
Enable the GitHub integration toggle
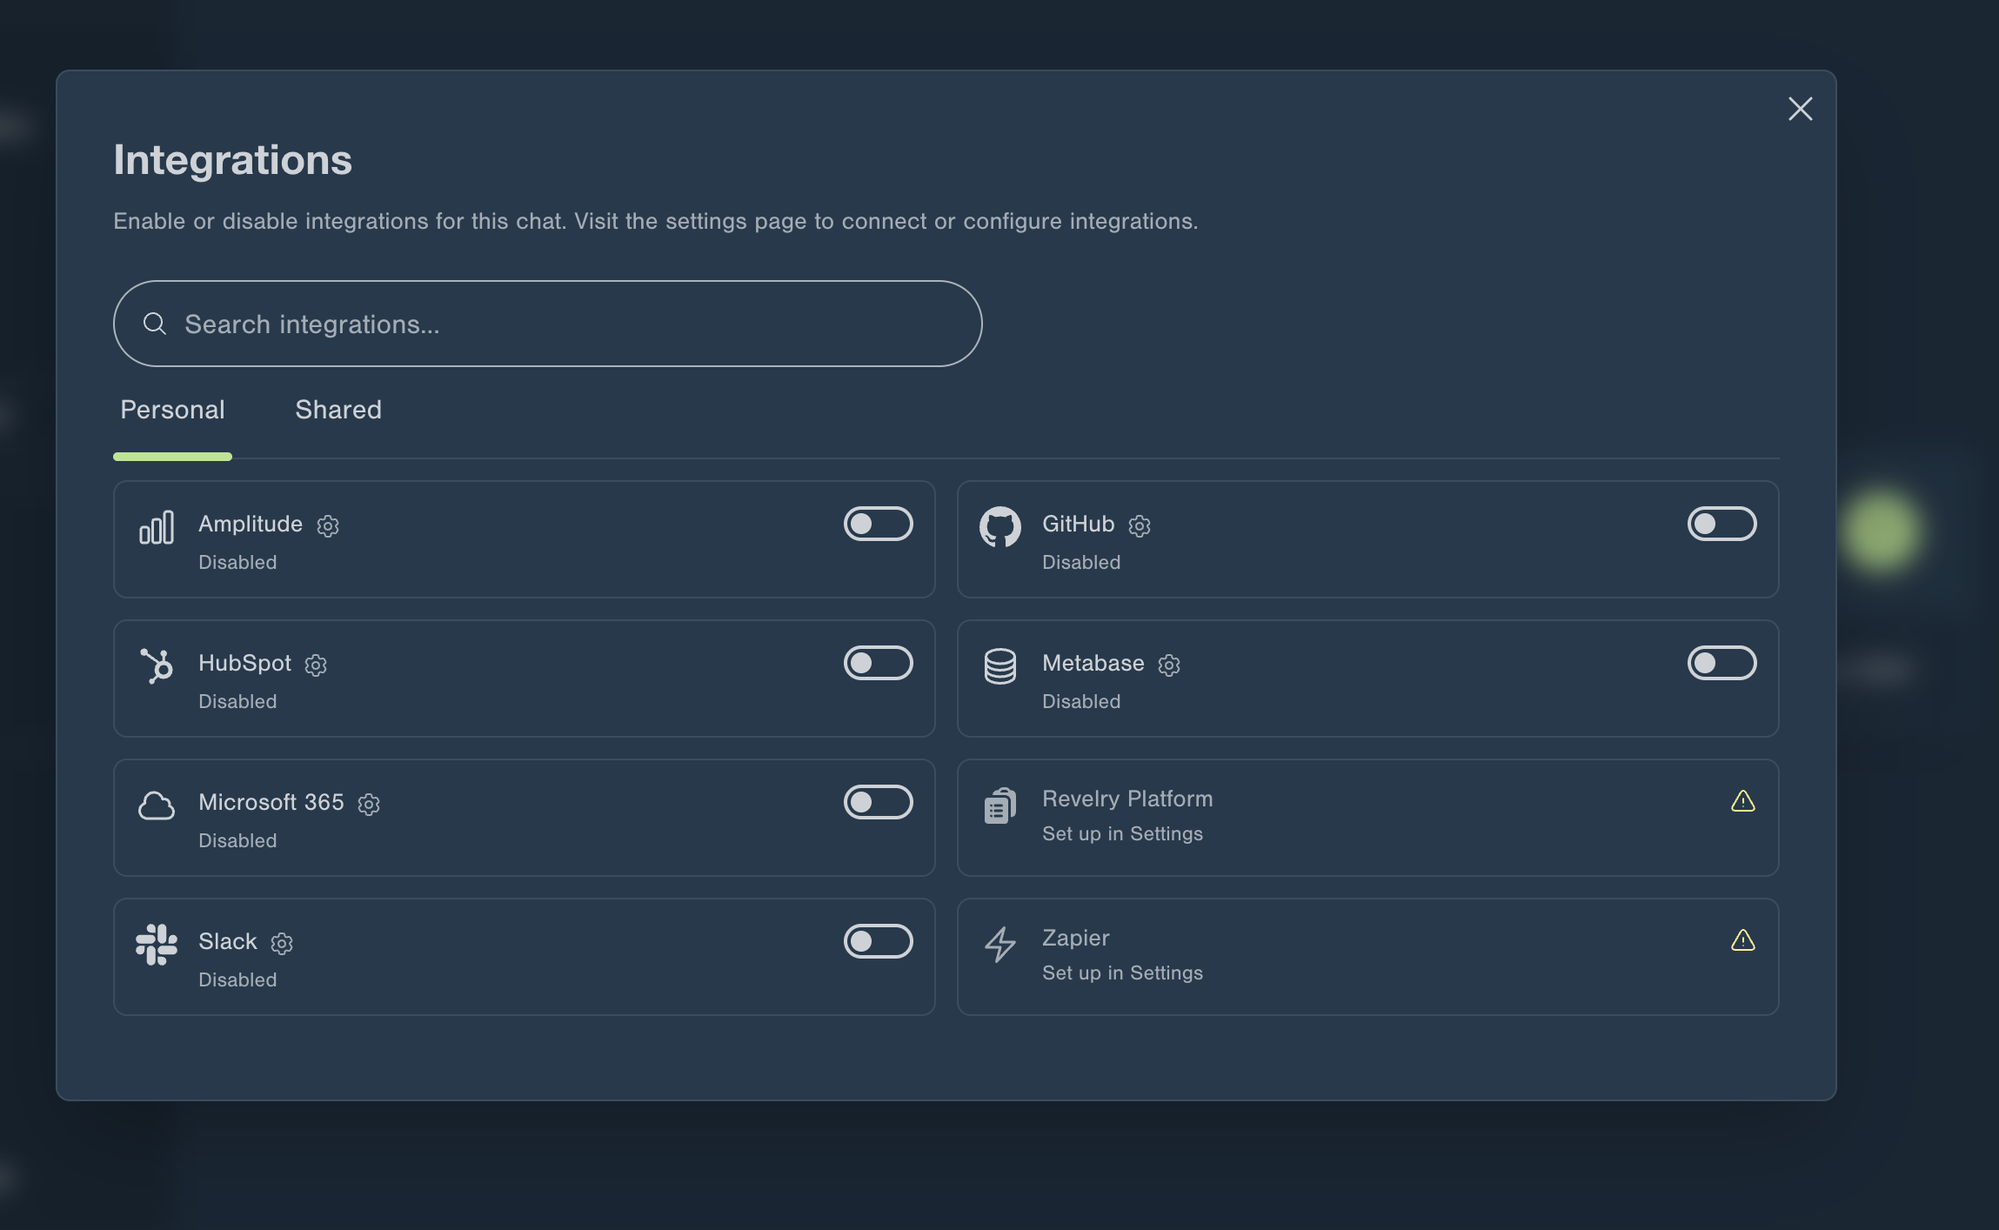pyautogui.click(x=1722, y=523)
